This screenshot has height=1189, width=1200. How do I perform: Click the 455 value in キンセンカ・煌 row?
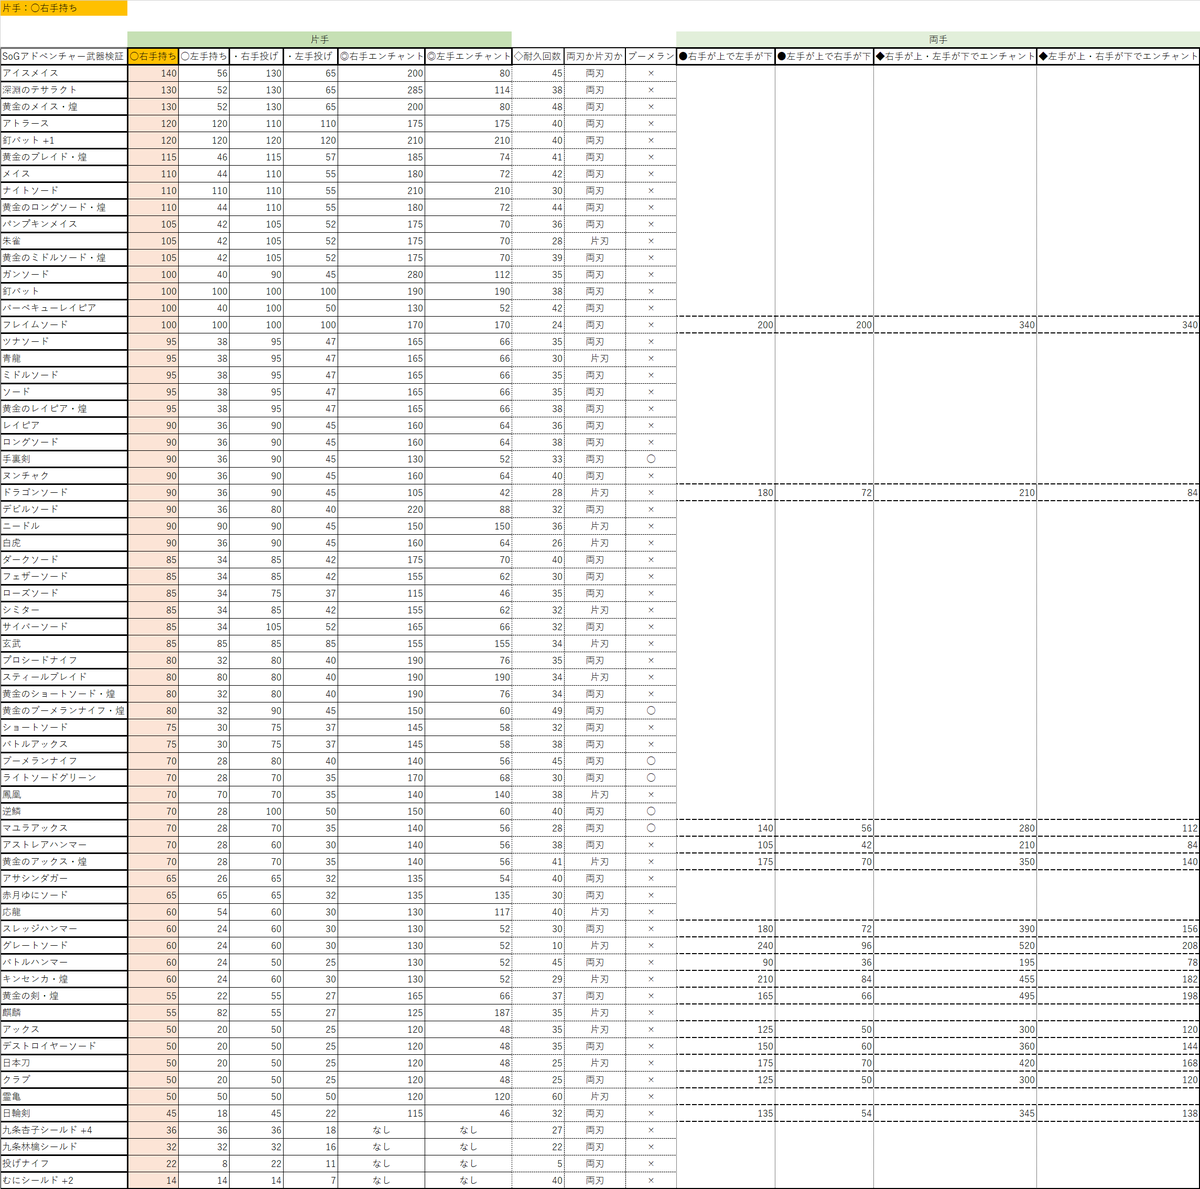tap(955, 979)
